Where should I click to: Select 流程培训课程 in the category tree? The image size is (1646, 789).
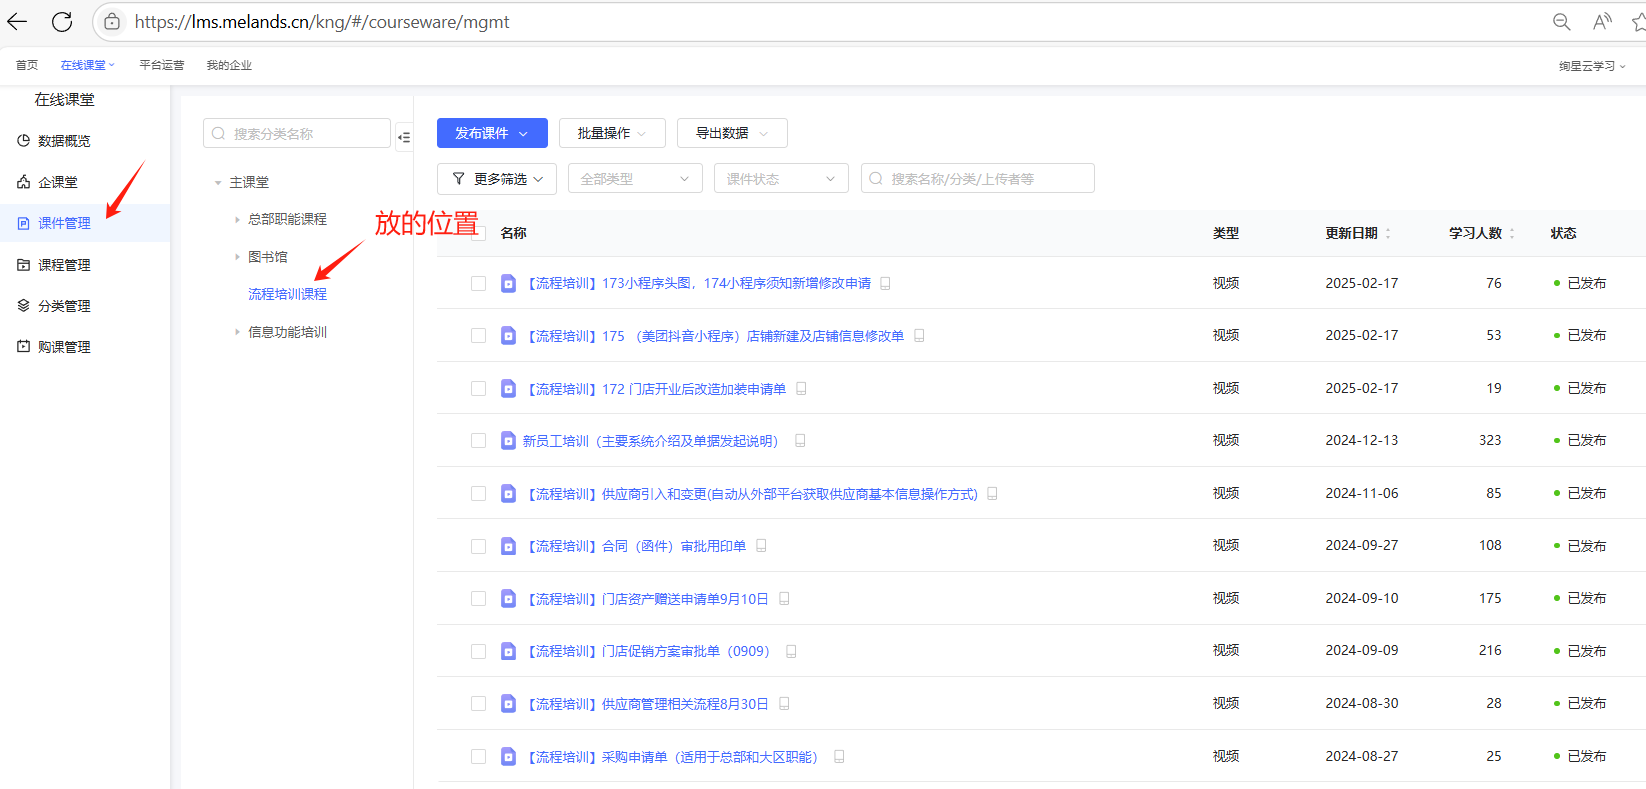pos(287,294)
